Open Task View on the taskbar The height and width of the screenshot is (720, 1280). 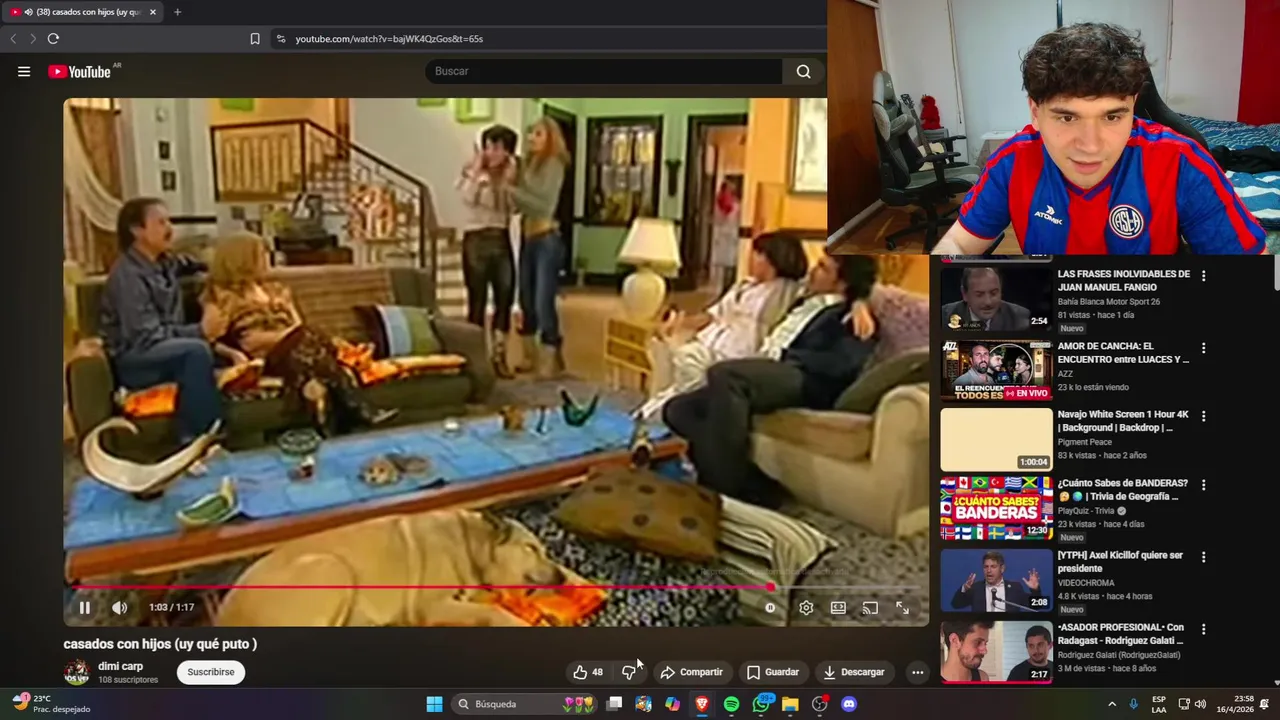tap(614, 704)
